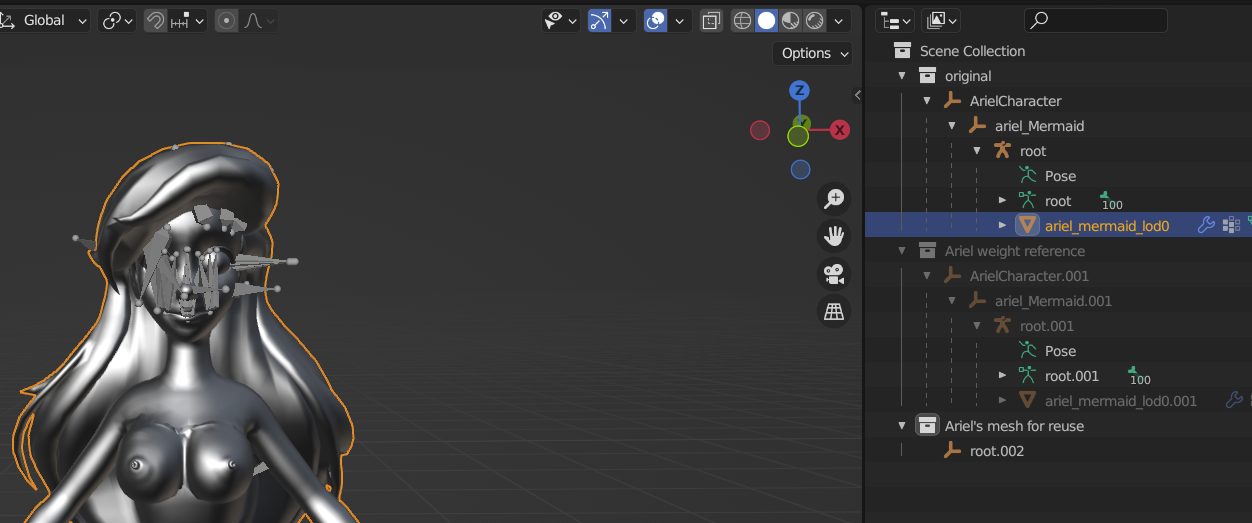Select ariel_mermaid_lod0.001 mesh
This screenshot has height=523, width=1252.
coord(1120,401)
